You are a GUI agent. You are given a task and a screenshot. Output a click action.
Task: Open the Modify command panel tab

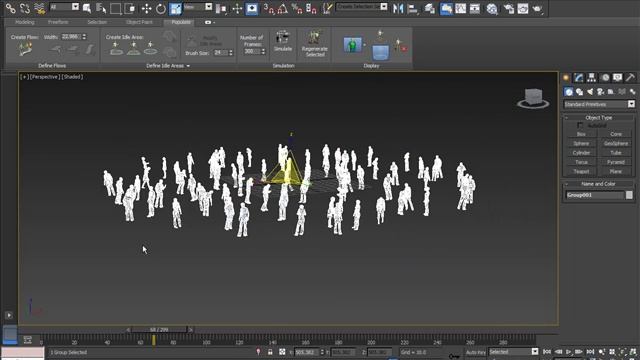click(x=579, y=78)
